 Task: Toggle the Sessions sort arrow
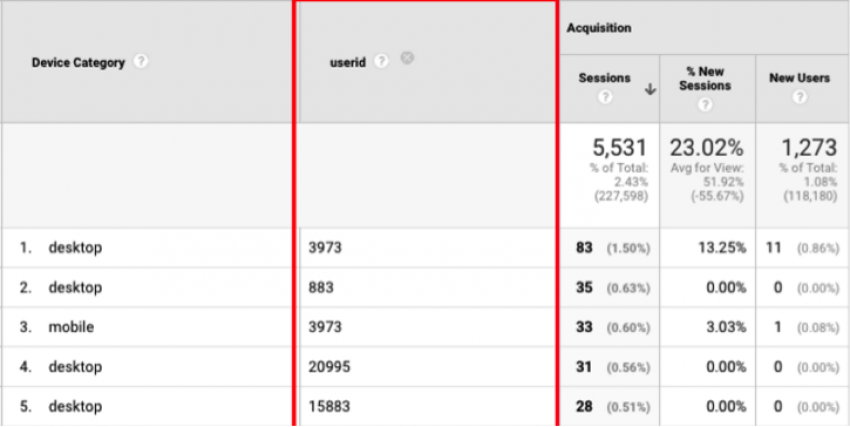point(650,91)
